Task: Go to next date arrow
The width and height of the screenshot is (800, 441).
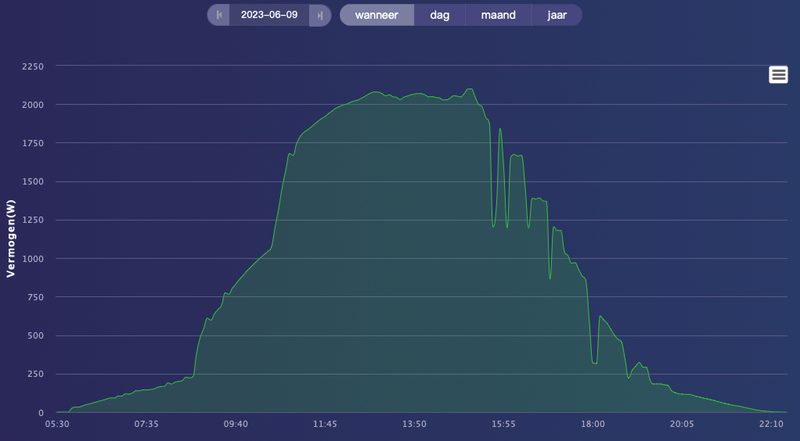Action: (x=320, y=15)
